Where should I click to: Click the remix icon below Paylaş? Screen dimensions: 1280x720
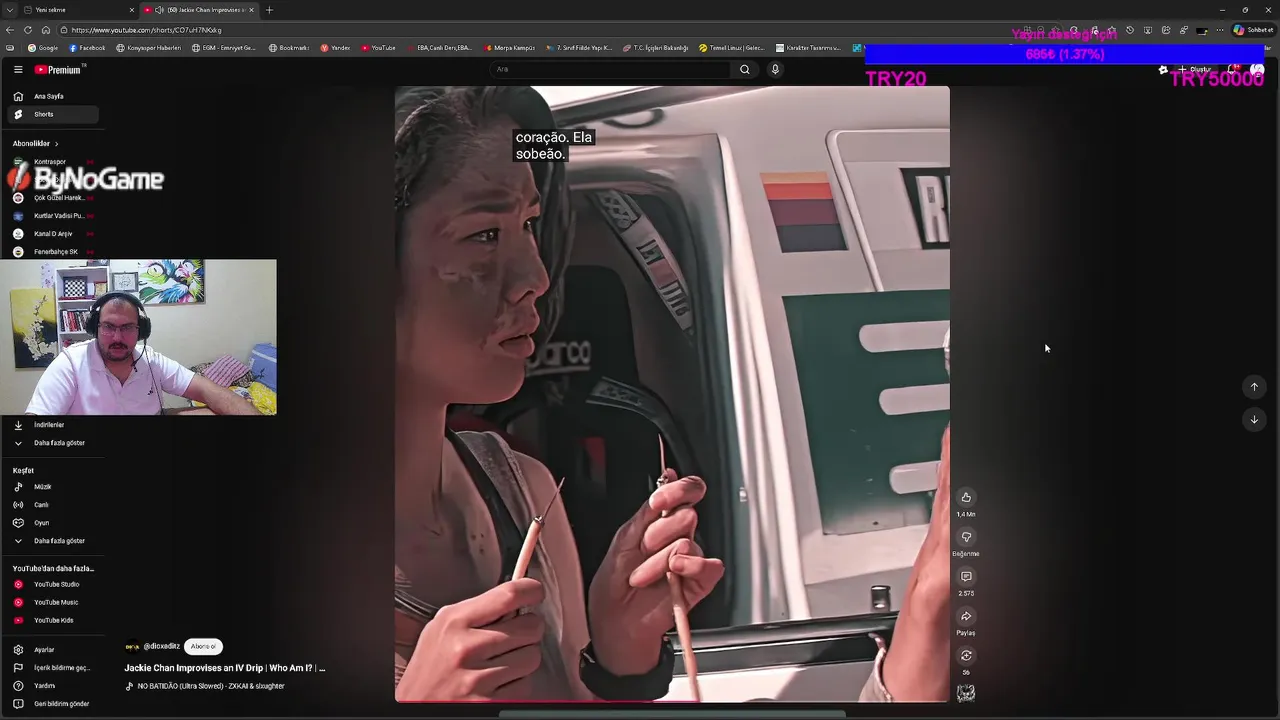[x=966, y=655]
